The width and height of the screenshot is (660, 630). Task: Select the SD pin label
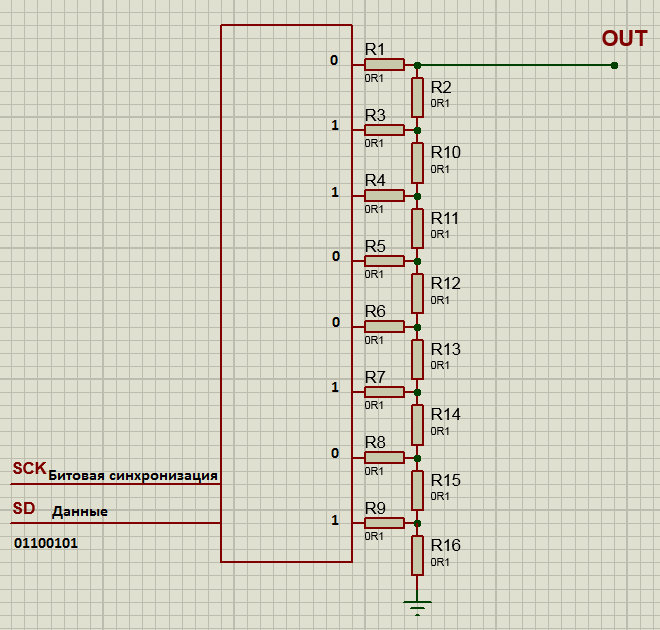click(24, 509)
